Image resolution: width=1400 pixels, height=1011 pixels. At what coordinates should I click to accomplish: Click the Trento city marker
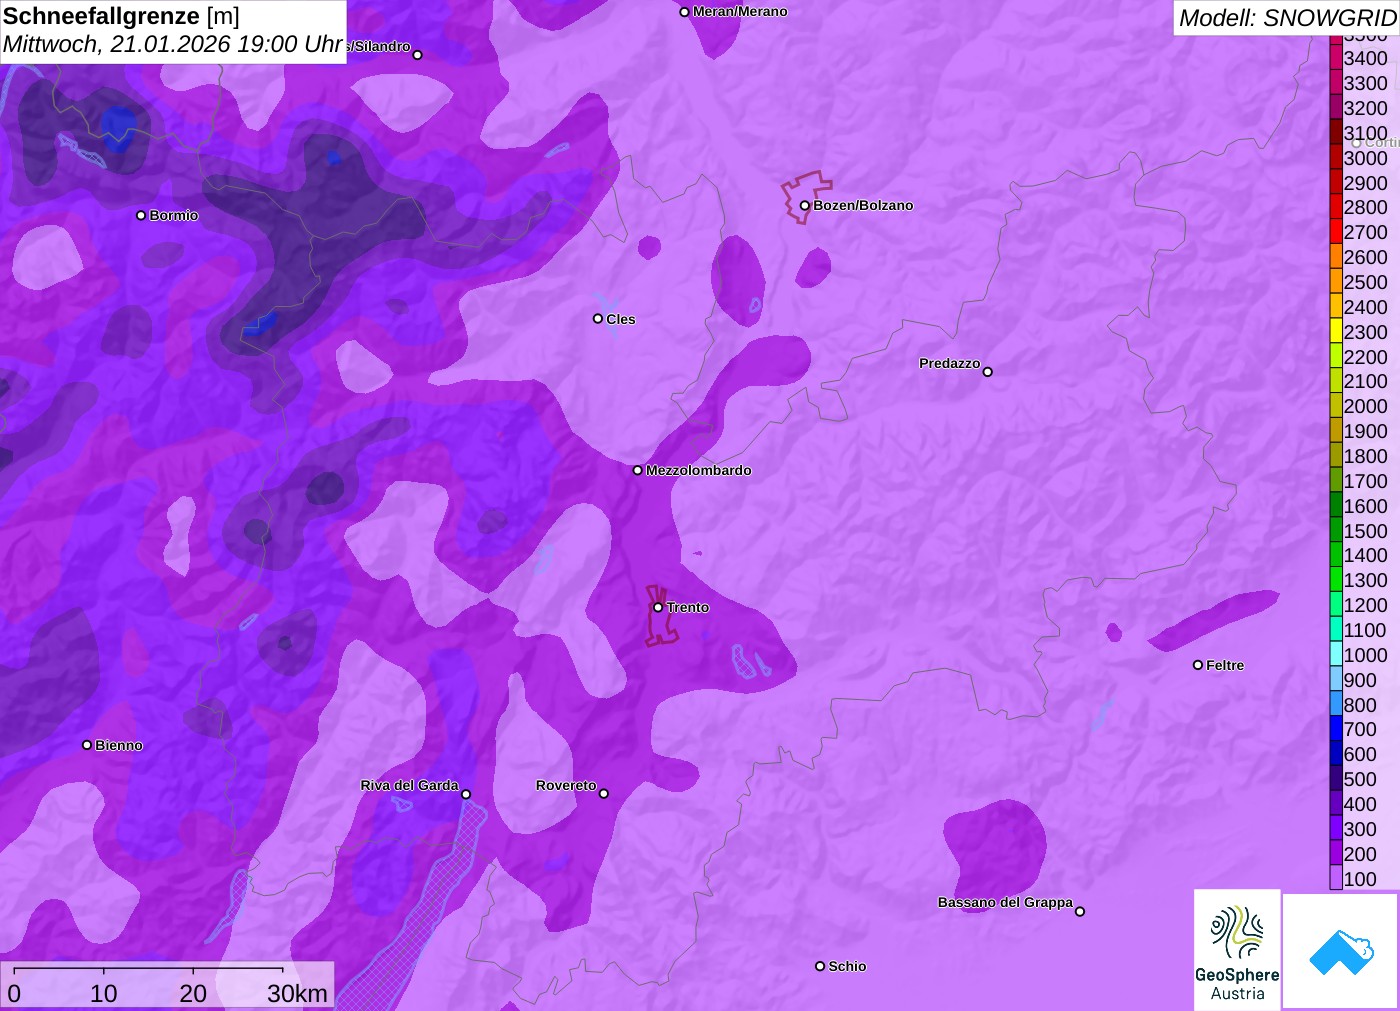tap(658, 607)
